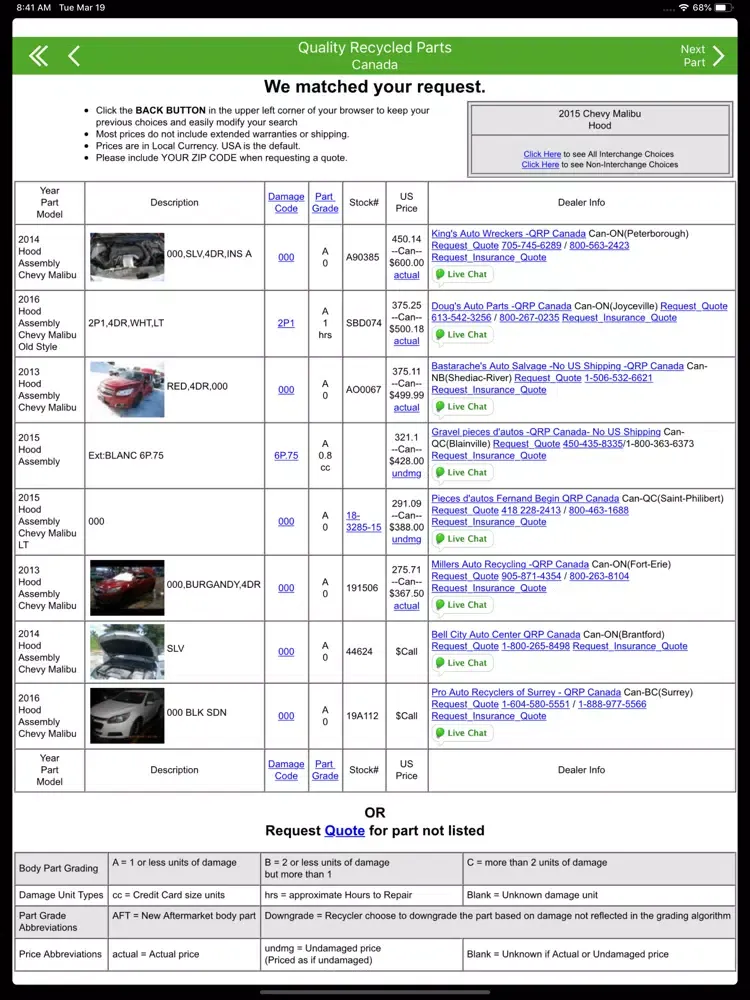Open Live Chat for Pro Auto Recyclers
This screenshot has height=1000, width=750.
(462, 733)
